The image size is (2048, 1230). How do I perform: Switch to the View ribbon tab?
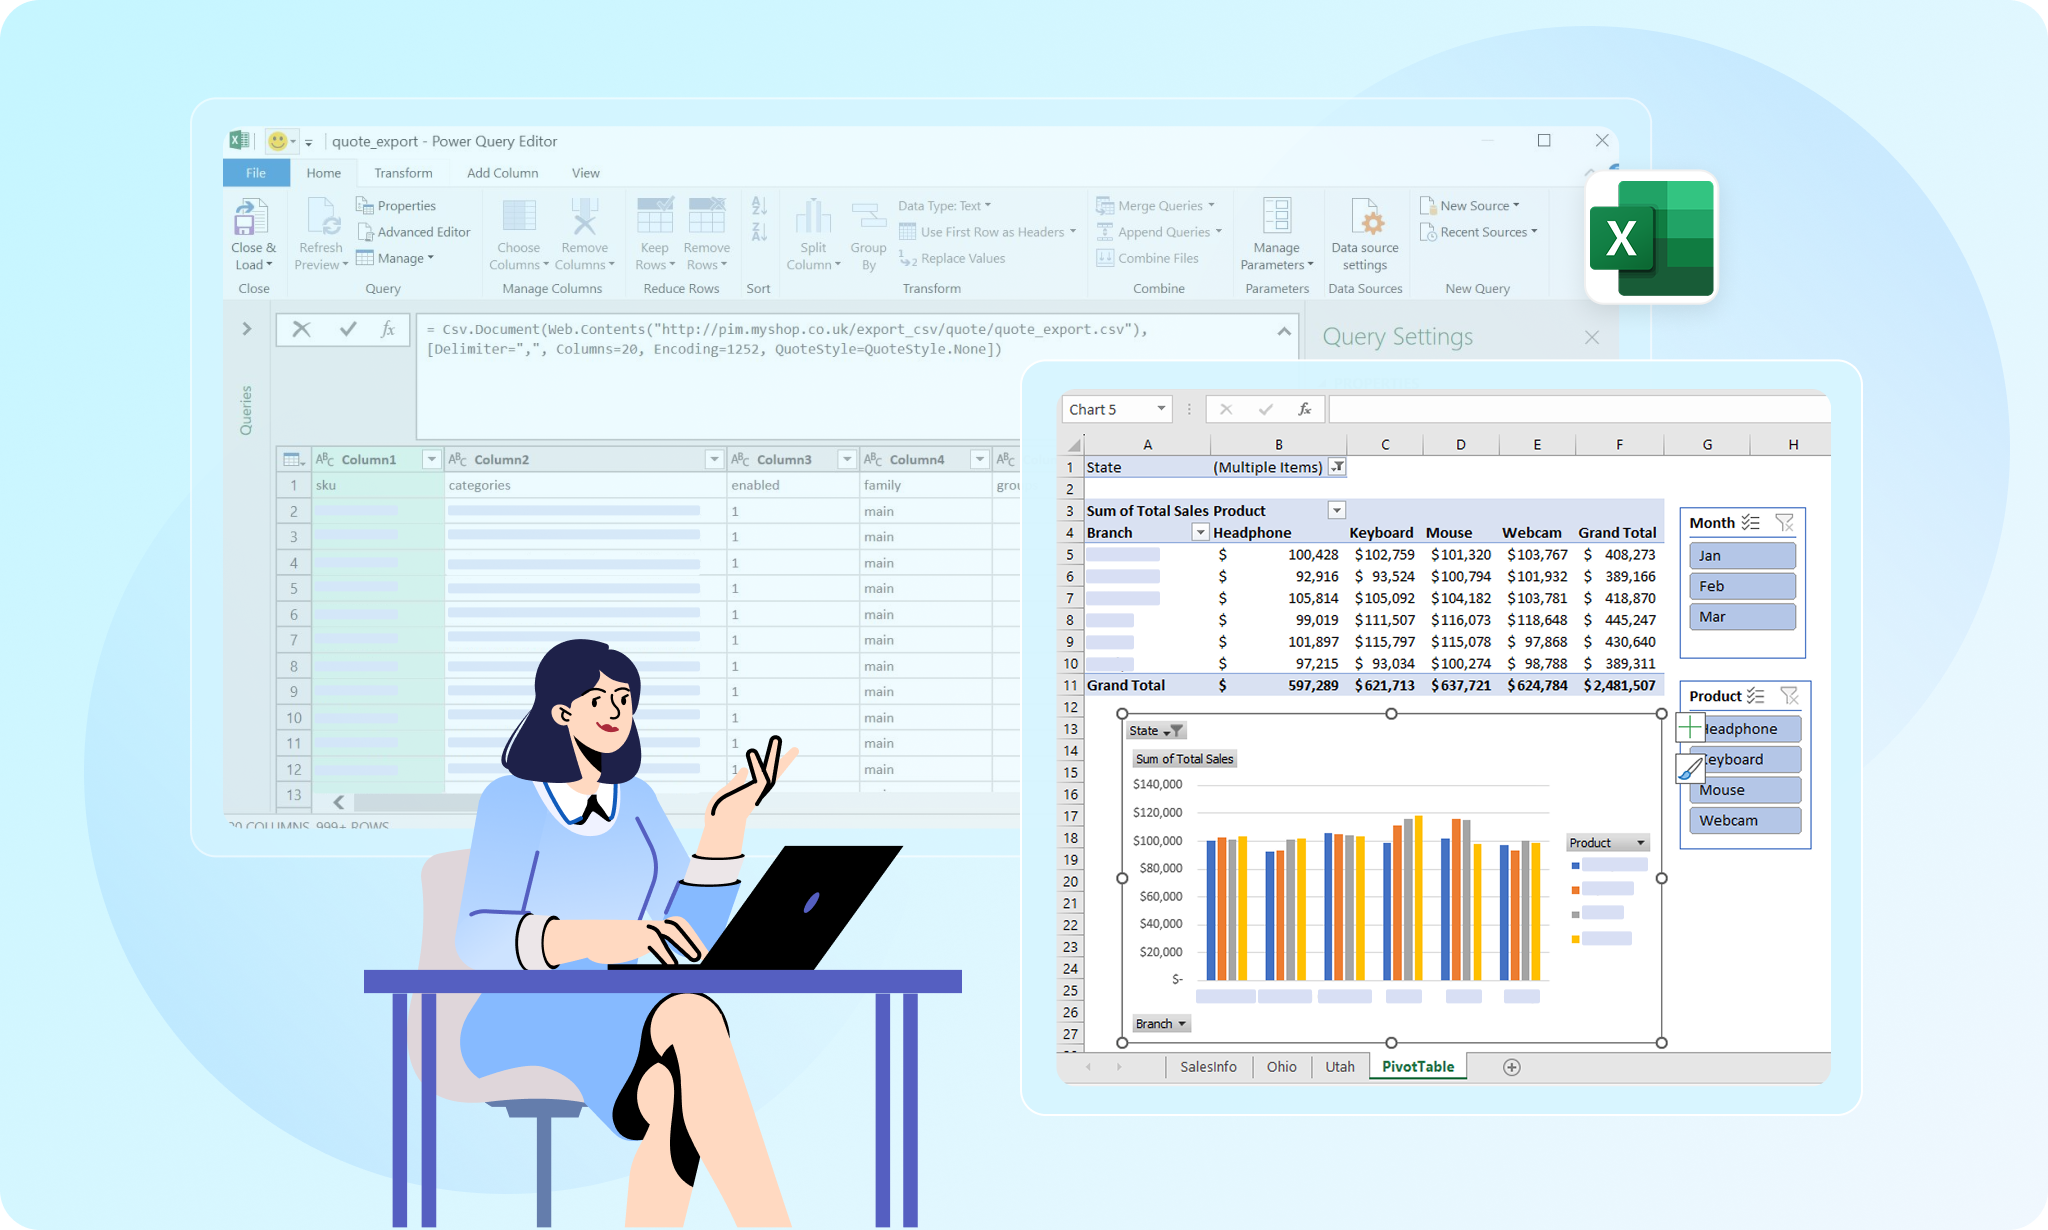[x=585, y=173]
